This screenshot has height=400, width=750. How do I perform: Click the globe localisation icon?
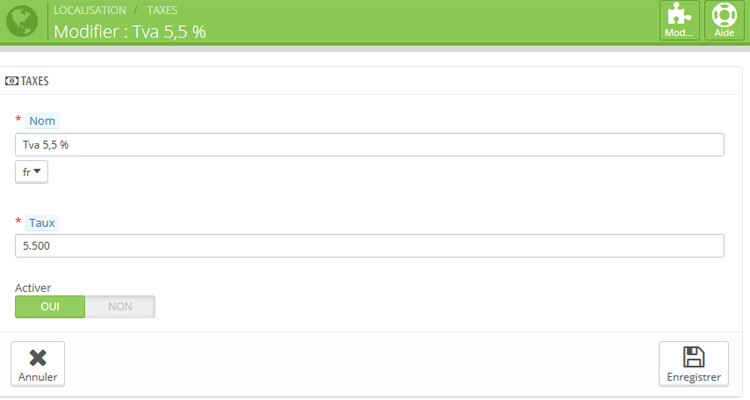[x=22, y=21]
